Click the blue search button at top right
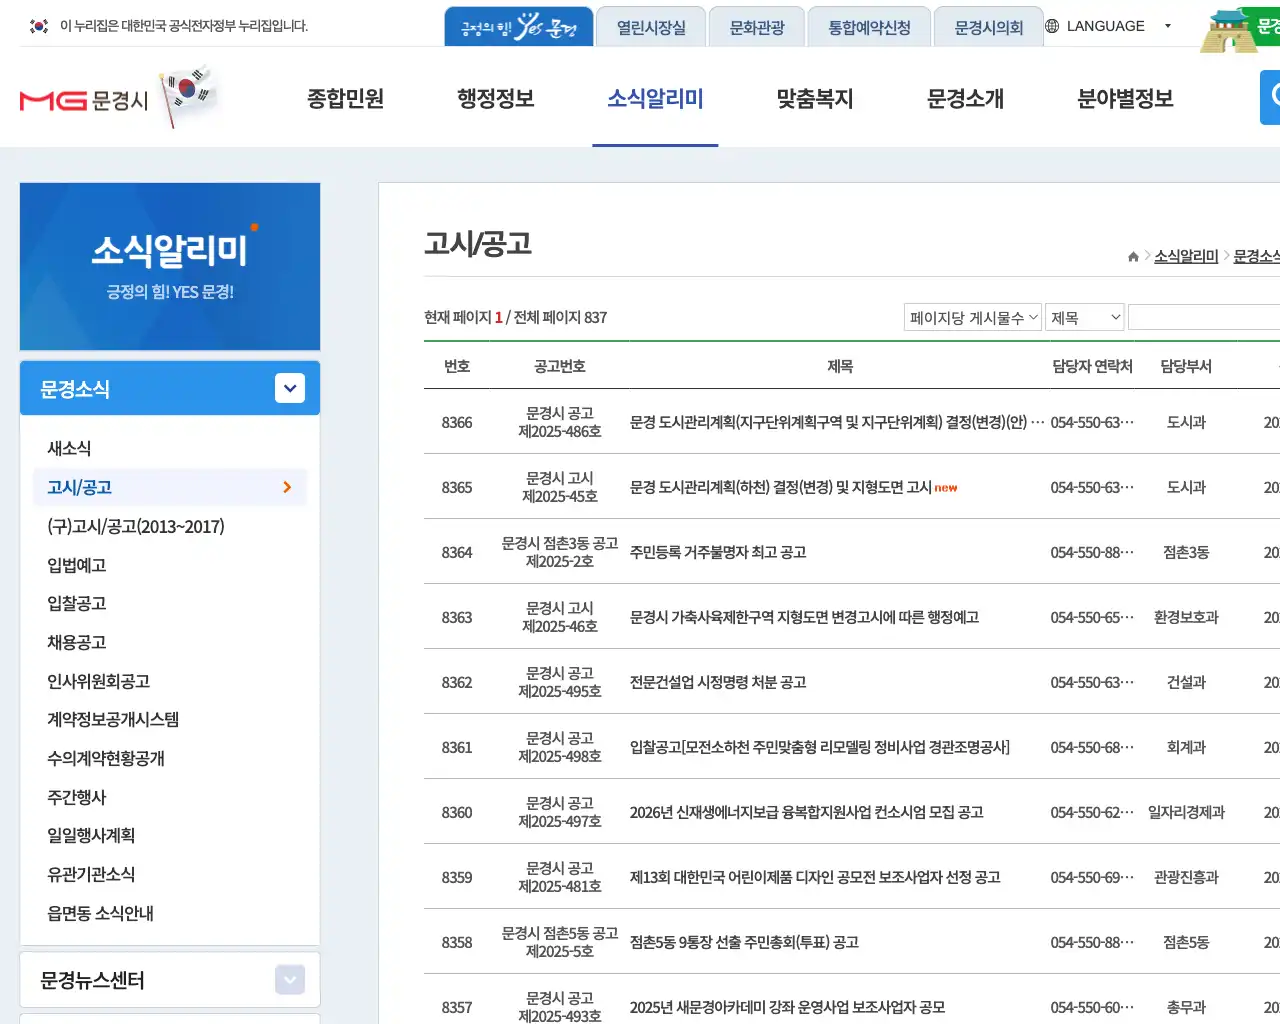 [x=1270, y=97]
